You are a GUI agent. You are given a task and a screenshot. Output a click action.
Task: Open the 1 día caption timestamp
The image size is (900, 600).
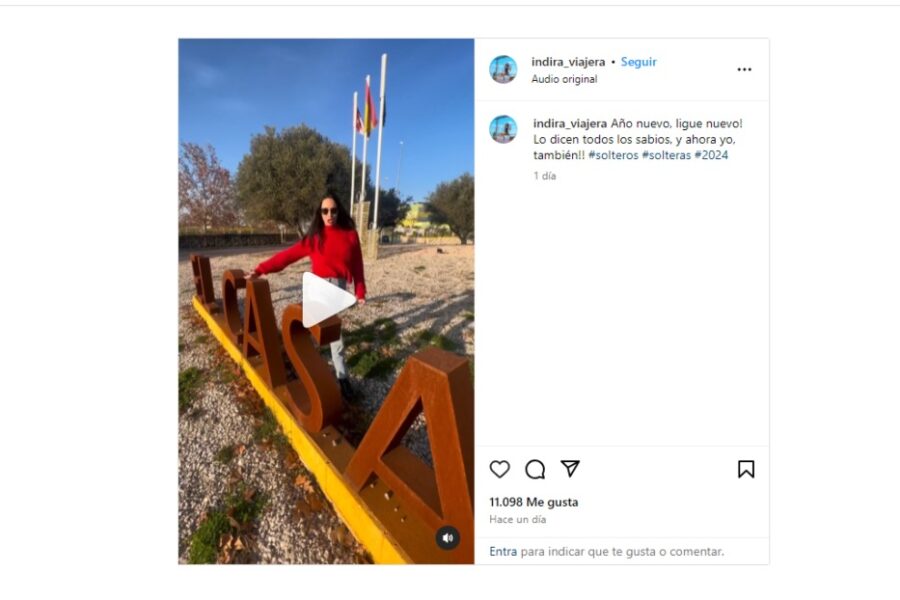point(545,176)
